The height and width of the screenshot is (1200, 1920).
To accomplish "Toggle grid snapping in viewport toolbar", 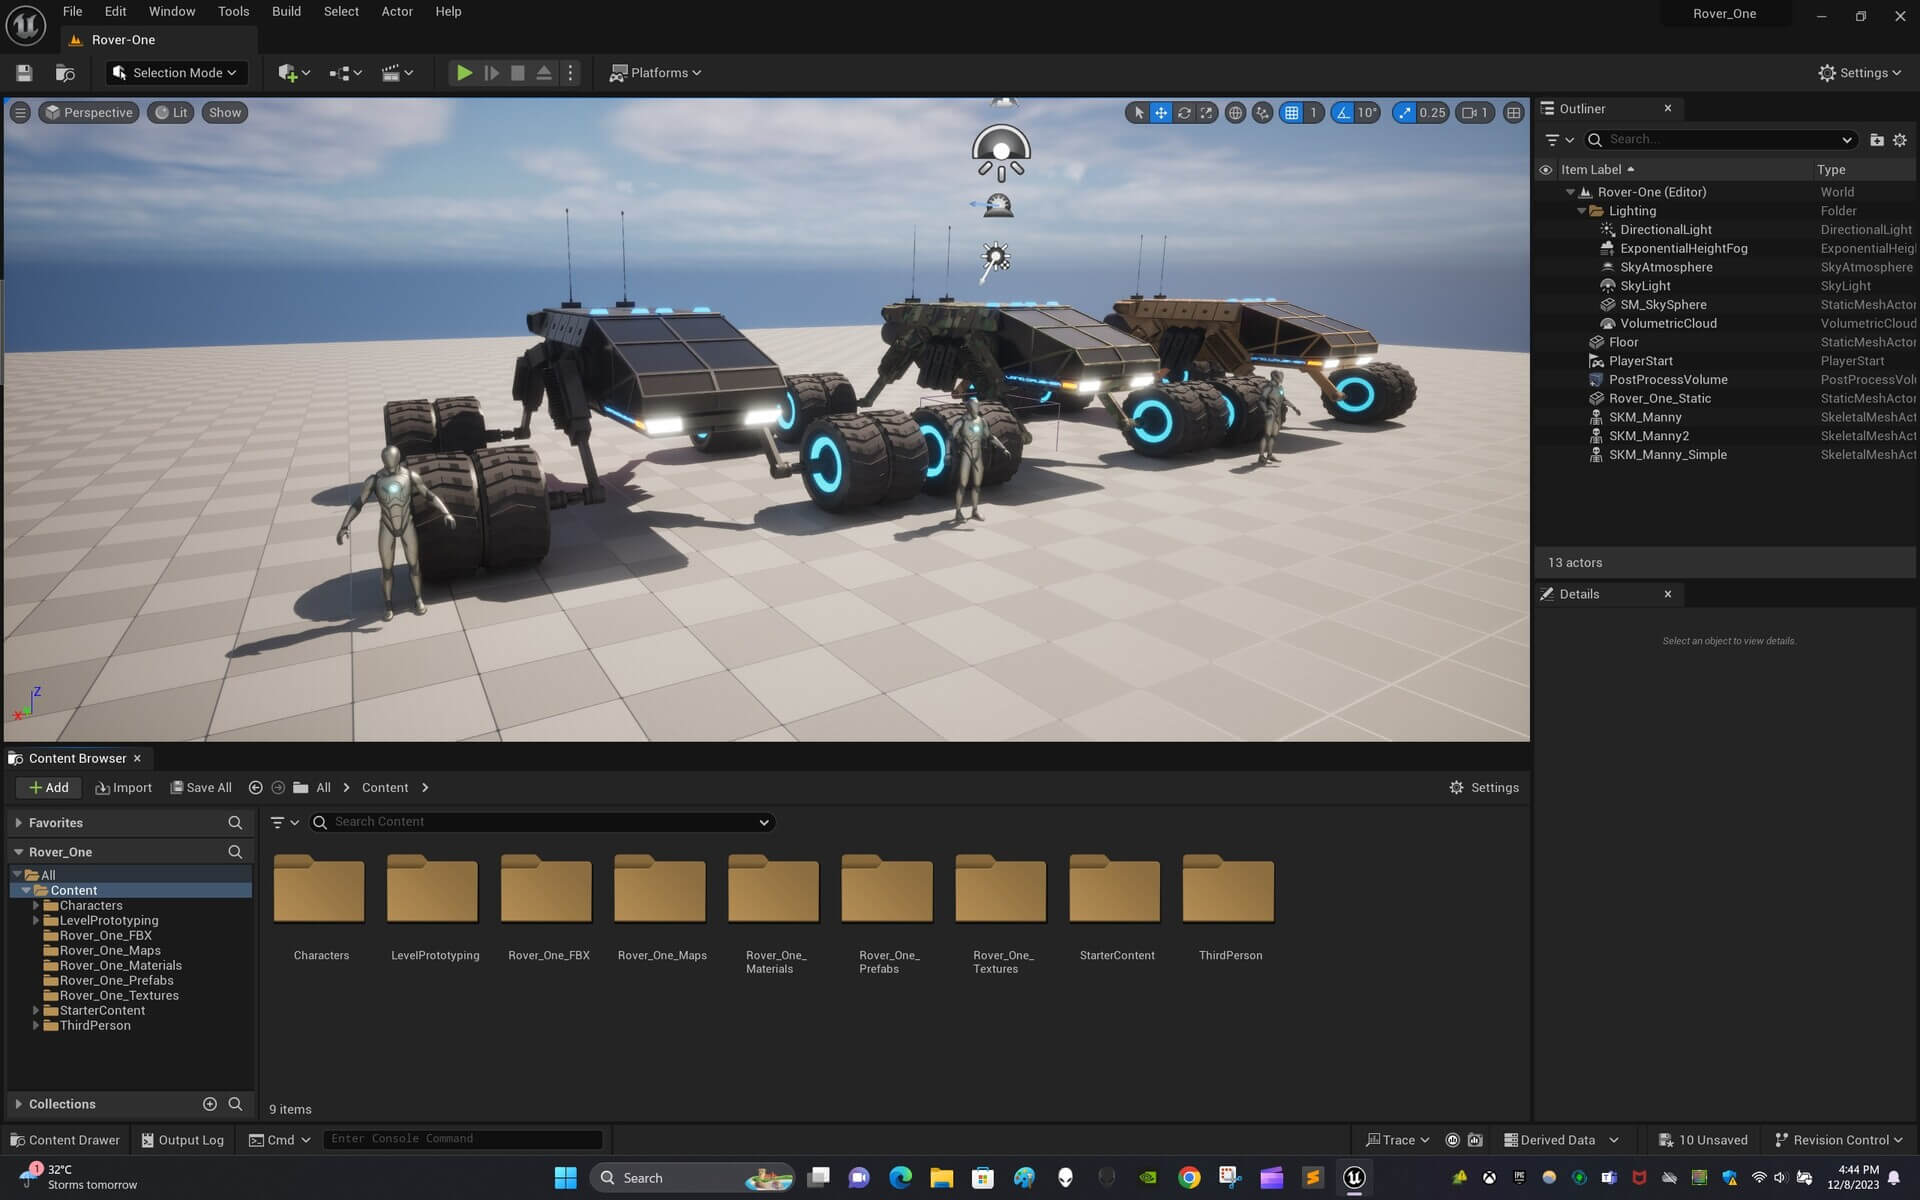I will pos(1292,113).
